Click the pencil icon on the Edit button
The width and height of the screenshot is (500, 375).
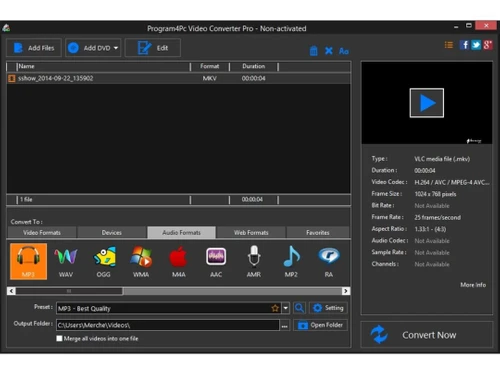click(x=144, y=48)
